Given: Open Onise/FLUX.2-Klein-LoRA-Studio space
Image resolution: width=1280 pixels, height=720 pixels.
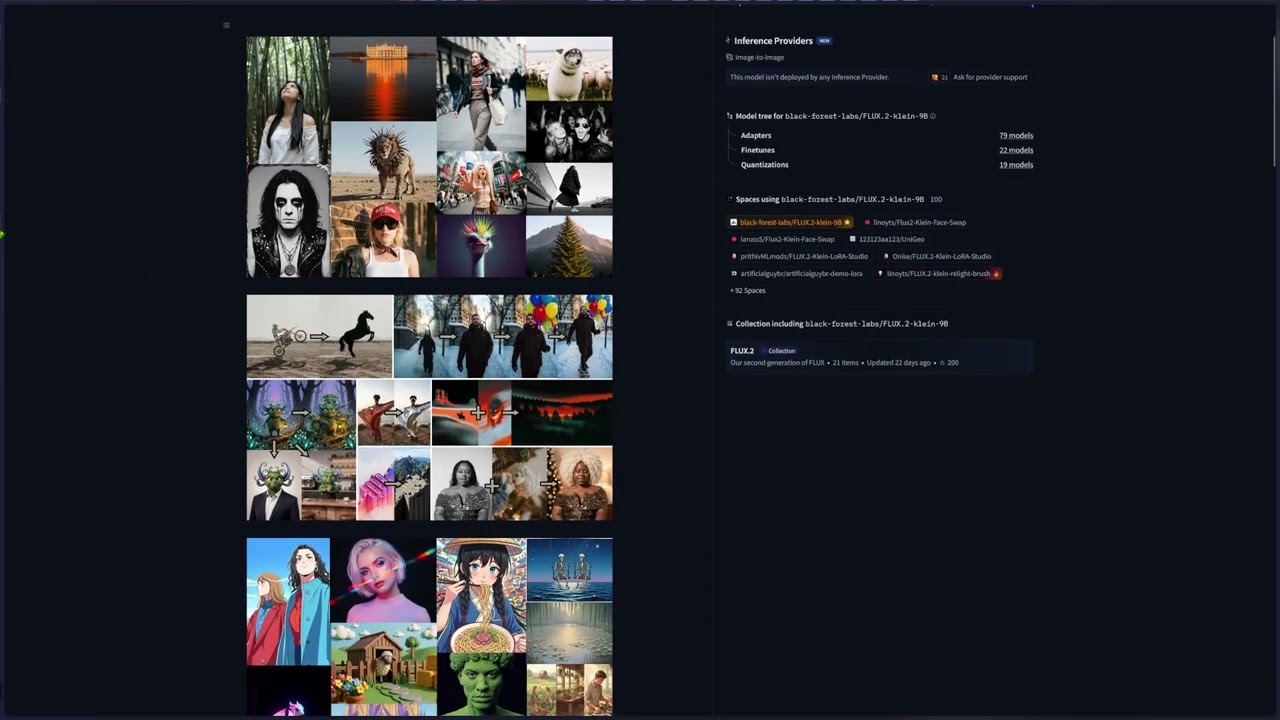Looking at the screenshot, I should (x=937, y=256).
